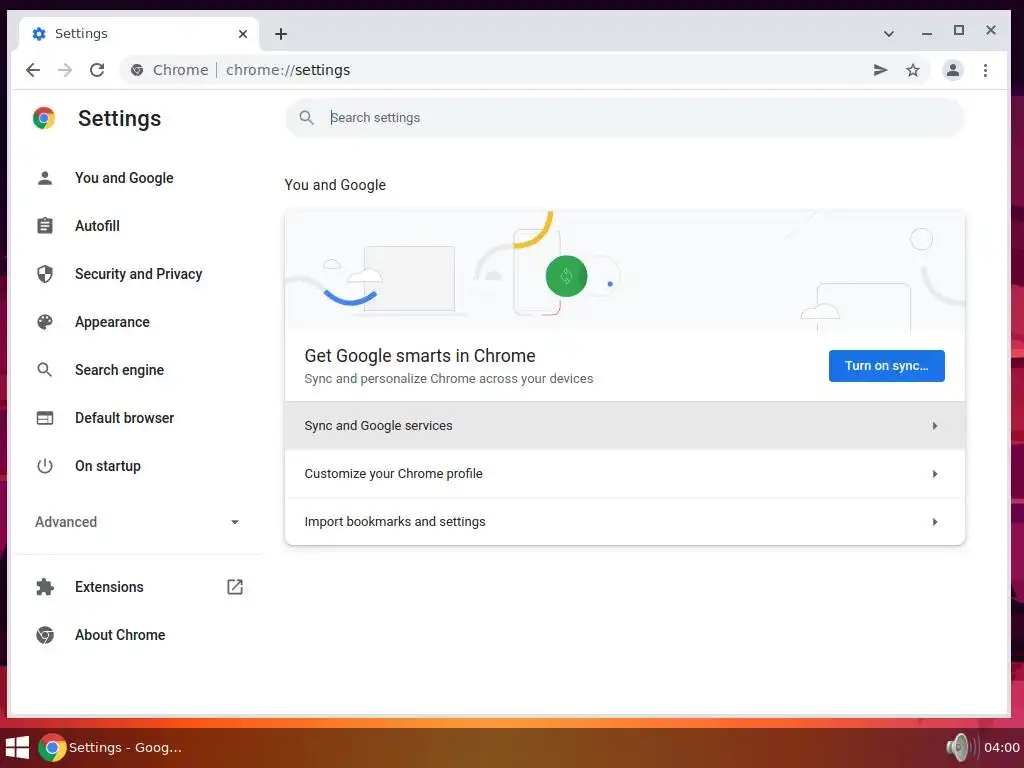Open Import bookmarks and settings
Image resolution: width=1024 pixels, height=768 pixels.
coord(625,521)
